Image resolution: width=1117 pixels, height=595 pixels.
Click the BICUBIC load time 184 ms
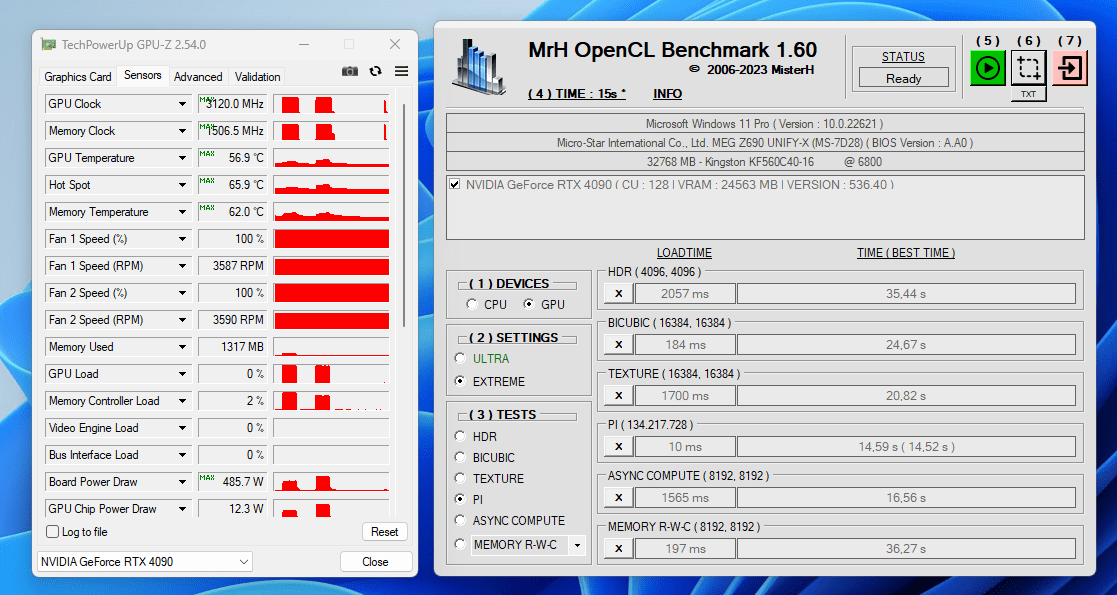[x=685, y=344]
